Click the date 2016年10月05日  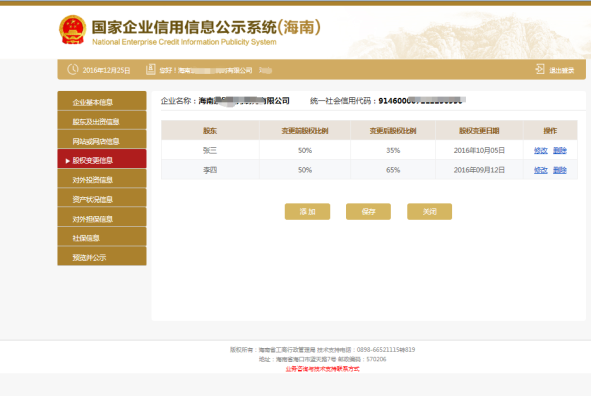479,150
